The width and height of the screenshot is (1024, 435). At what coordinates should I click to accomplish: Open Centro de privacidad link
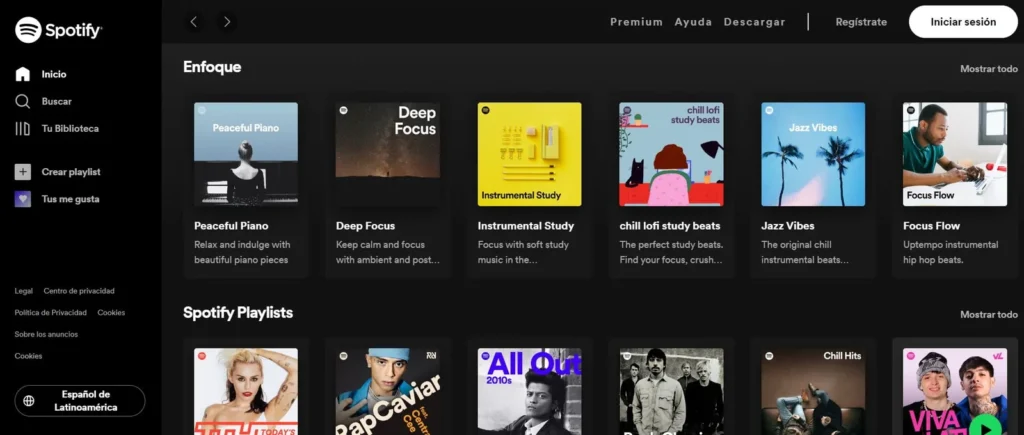pos(79,291)
